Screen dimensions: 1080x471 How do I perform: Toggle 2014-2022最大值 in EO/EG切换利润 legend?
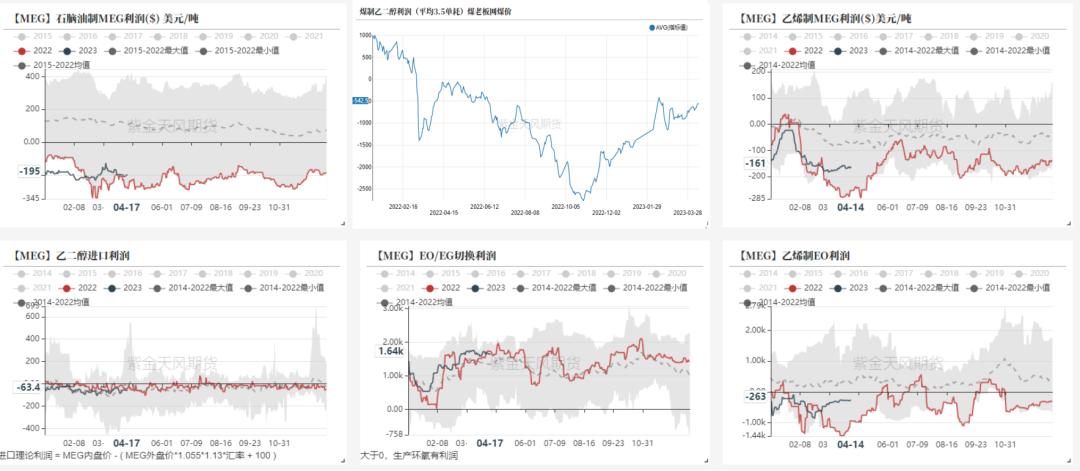pos(521,287)
